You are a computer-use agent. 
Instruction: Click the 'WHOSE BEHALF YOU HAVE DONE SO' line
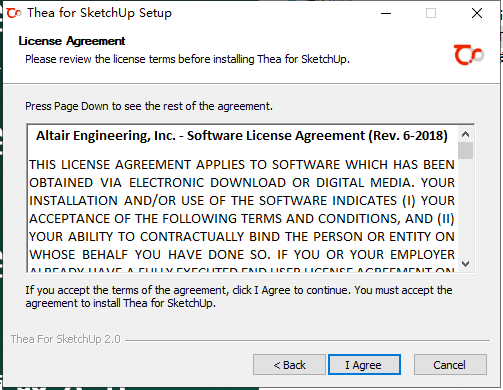click(x=242, y=255)
